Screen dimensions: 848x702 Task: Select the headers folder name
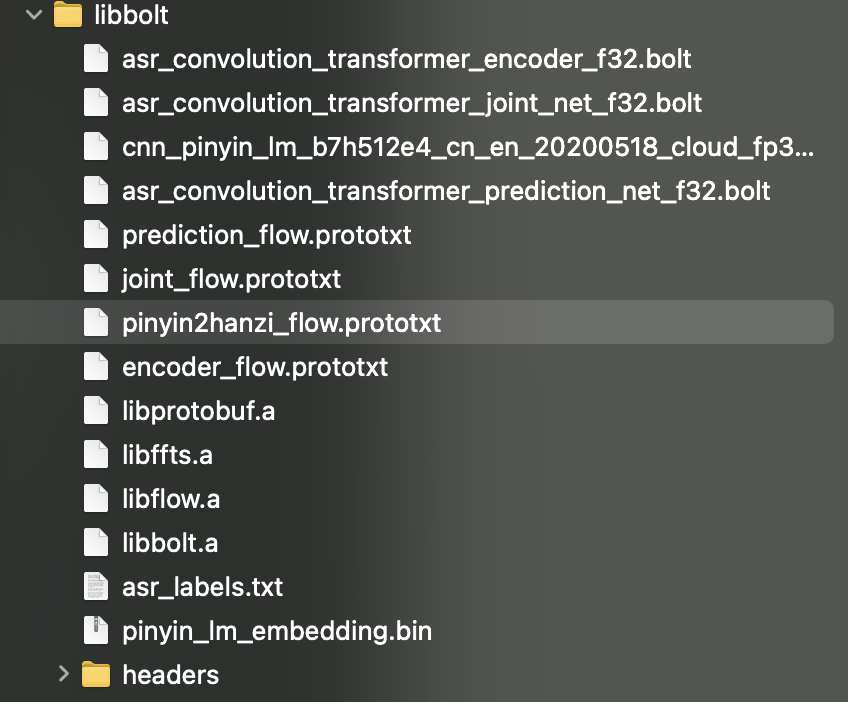coord(171,674)
